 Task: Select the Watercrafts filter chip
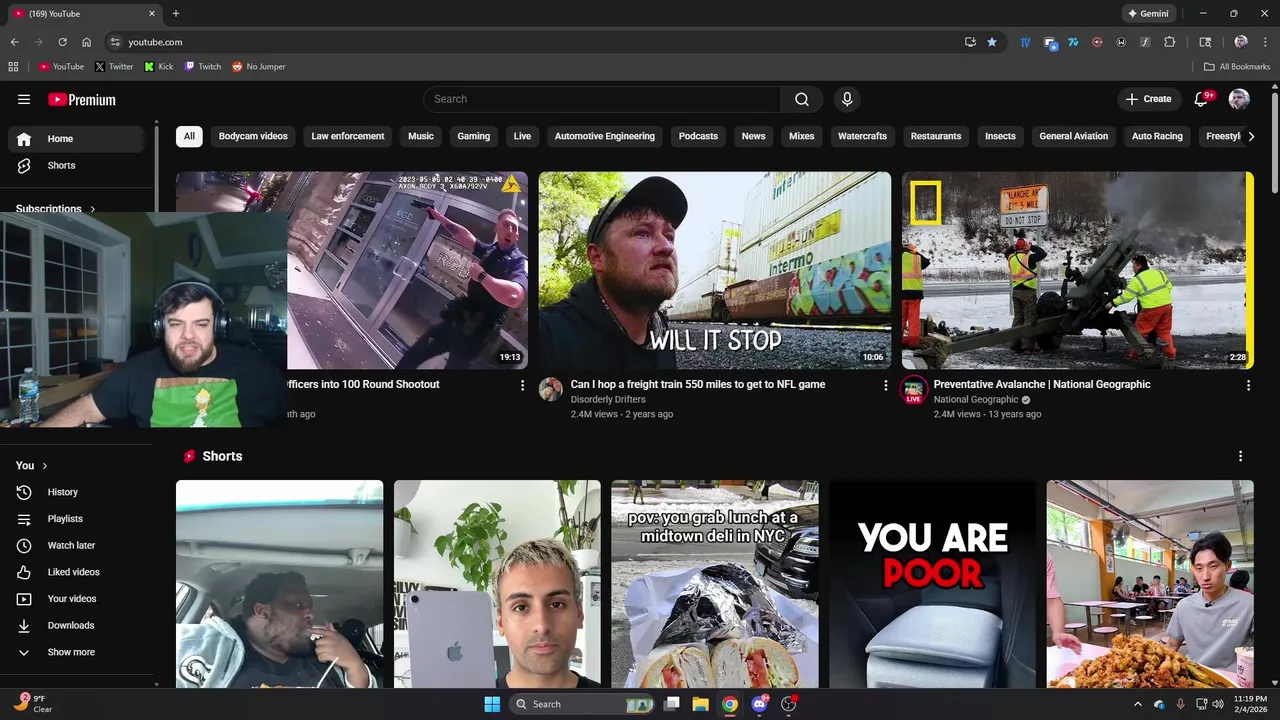863,136
